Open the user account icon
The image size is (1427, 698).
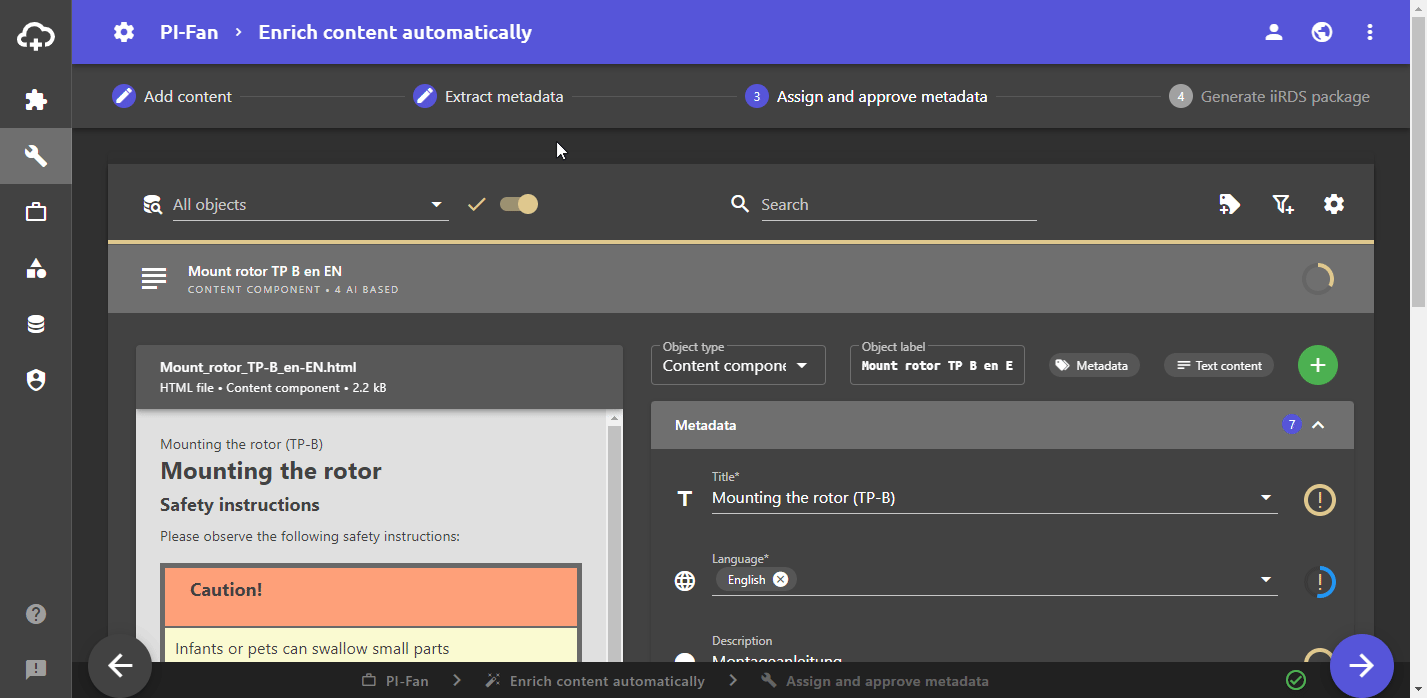point(1274,32)
